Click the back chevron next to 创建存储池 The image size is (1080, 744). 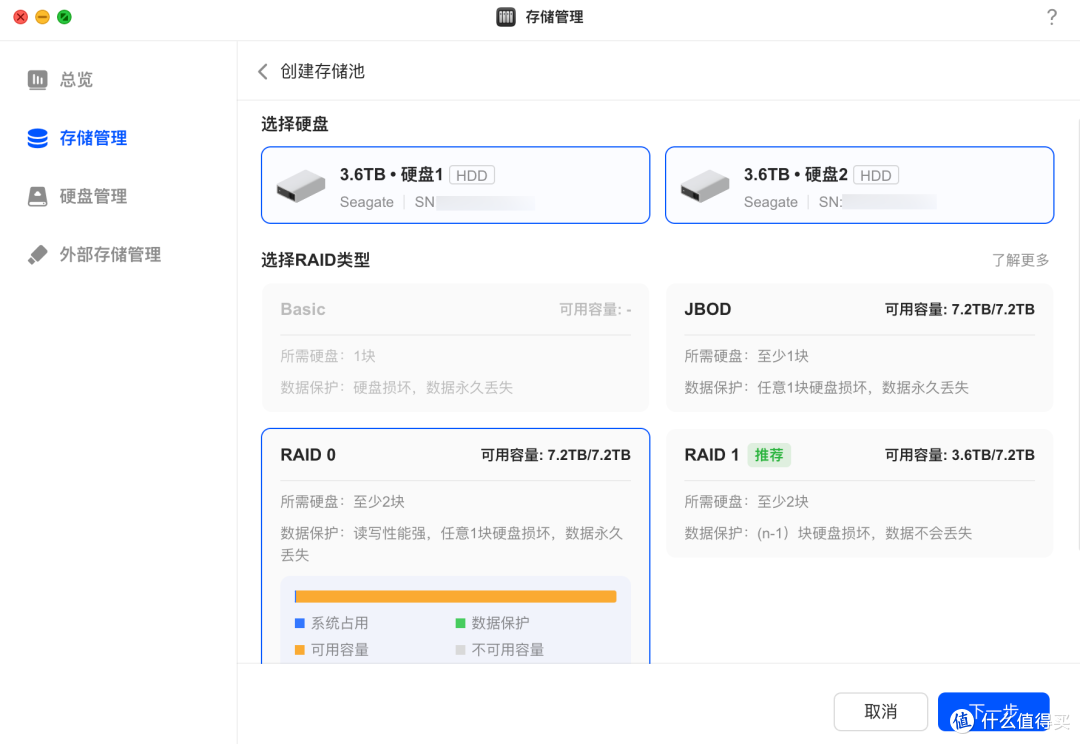(x=262, y=72)
